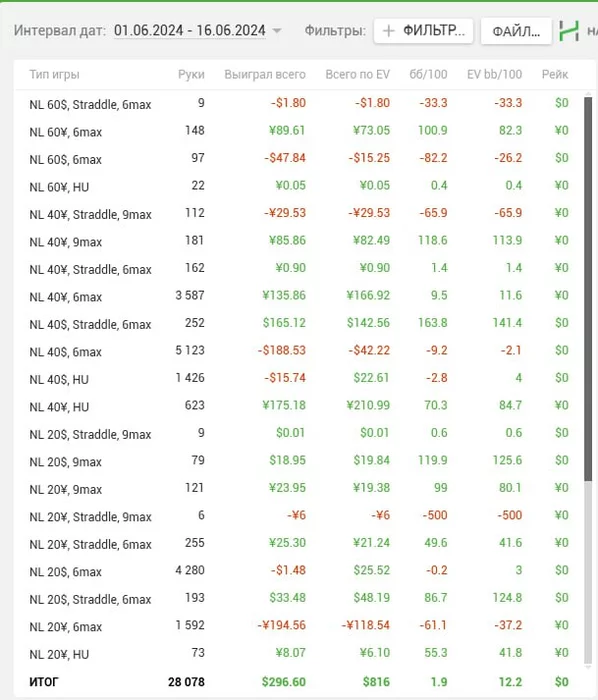Click the green H-shaped icon
This screenshot has height=700, width=598.
click(569, 31)
